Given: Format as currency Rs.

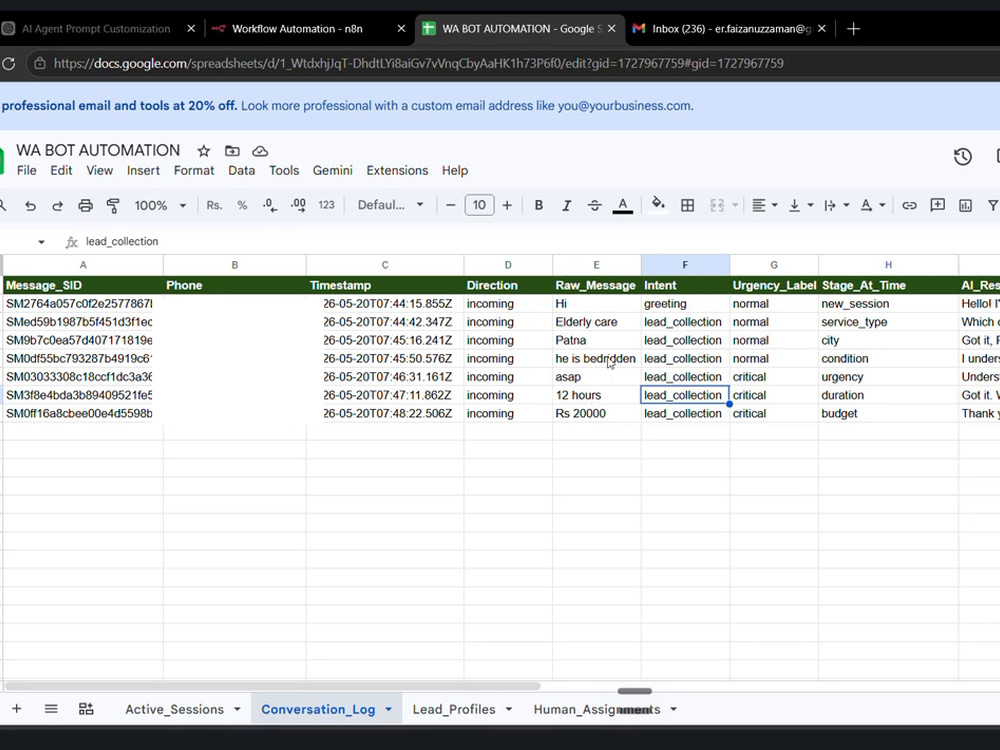Looking at the screenshot, I should click(214, 205).
